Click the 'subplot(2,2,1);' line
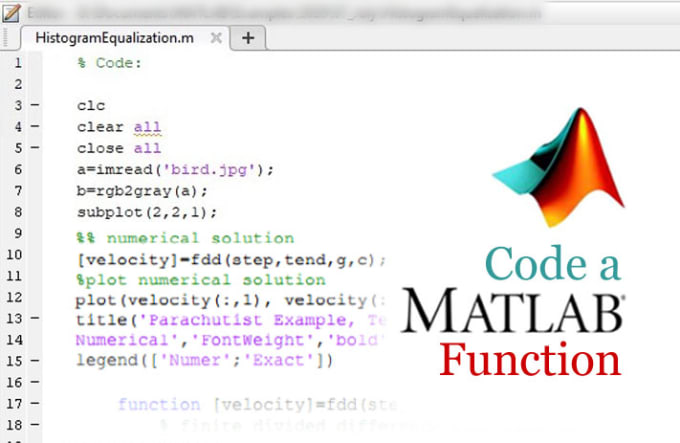This screenshot has width=680, height=443. pos(147,212)
